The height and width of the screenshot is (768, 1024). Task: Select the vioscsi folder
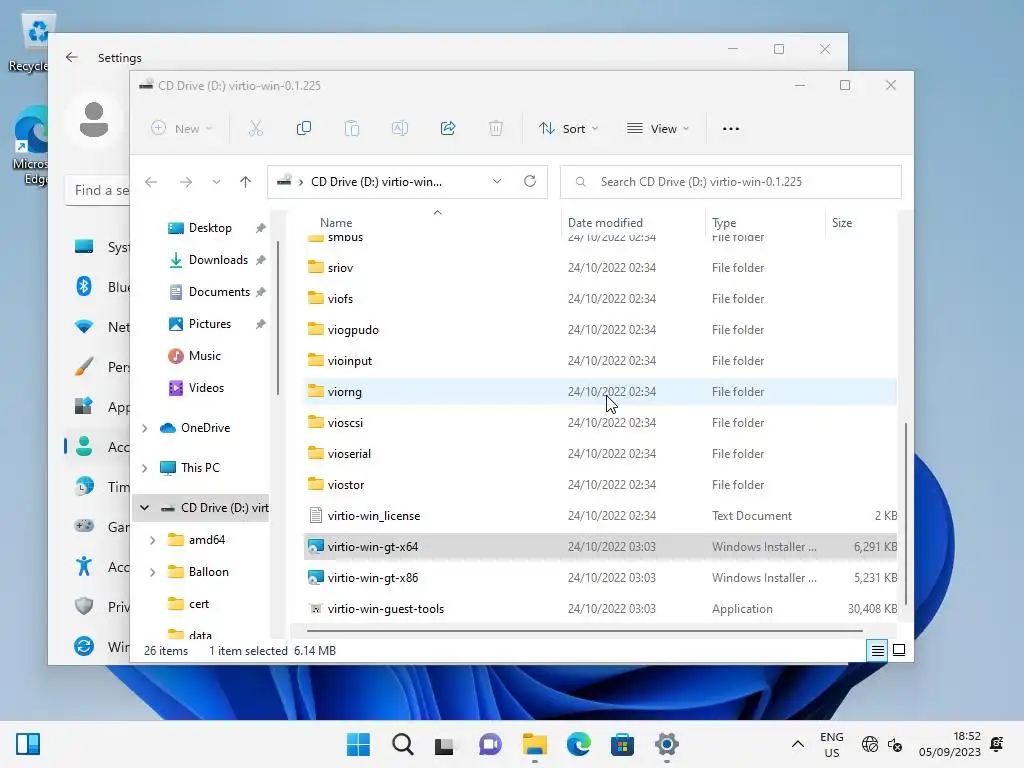600,423
